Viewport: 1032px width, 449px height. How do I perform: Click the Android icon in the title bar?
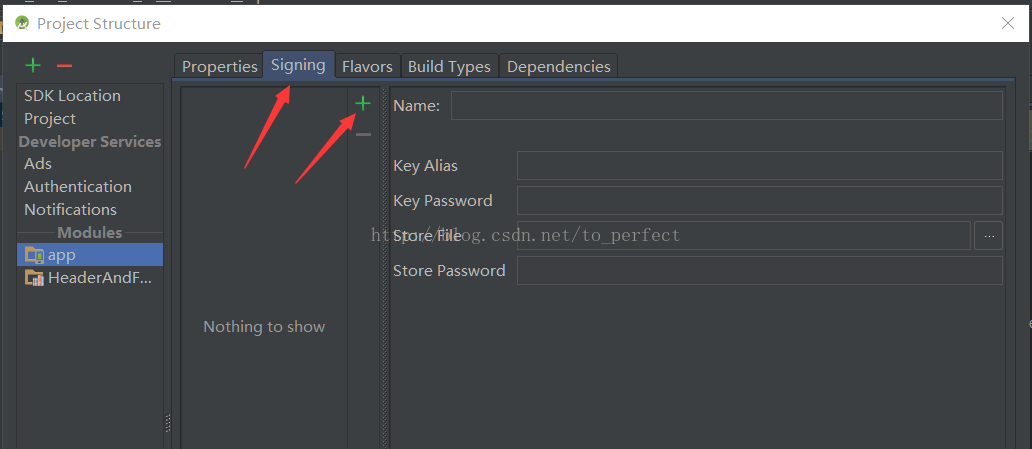[22, 23]
